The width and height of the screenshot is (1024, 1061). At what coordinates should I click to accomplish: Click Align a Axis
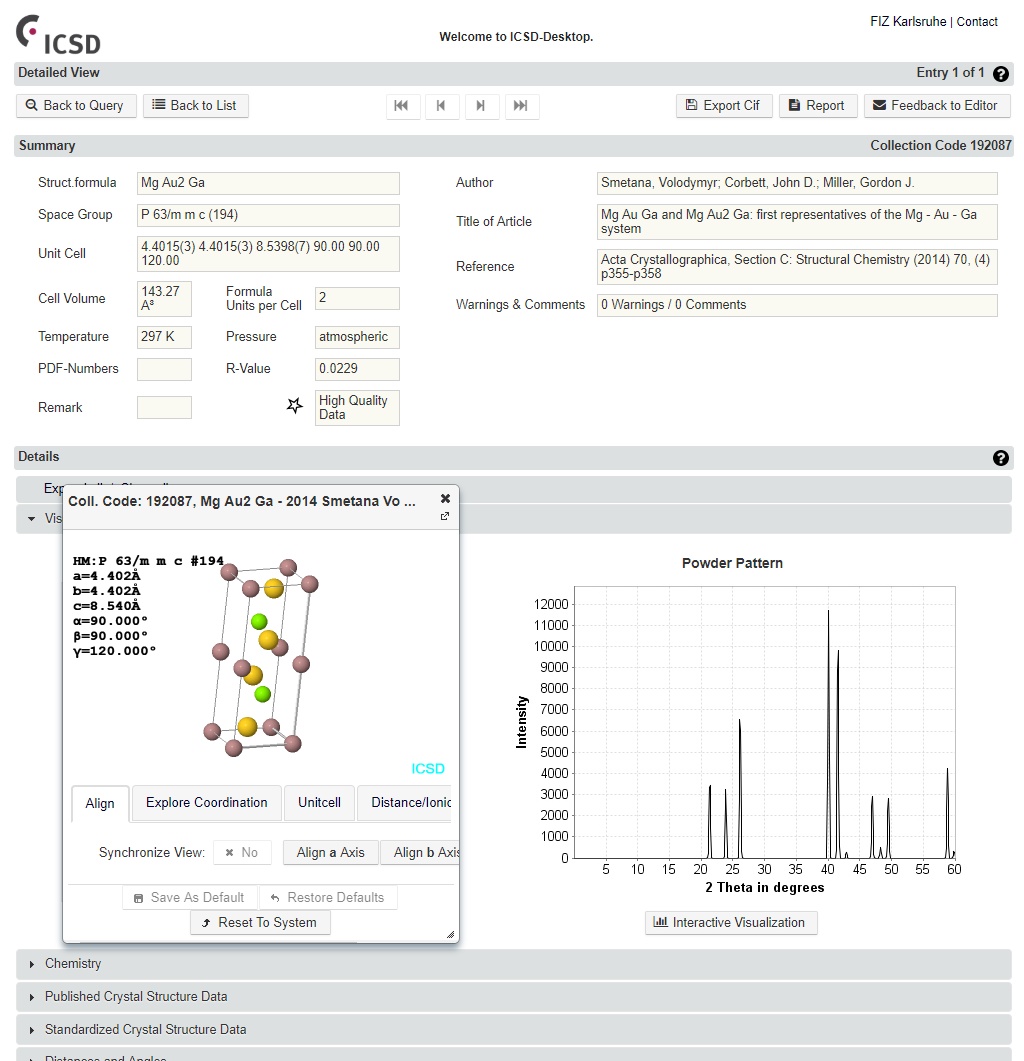pyautogui.click(x=330, y=853)
